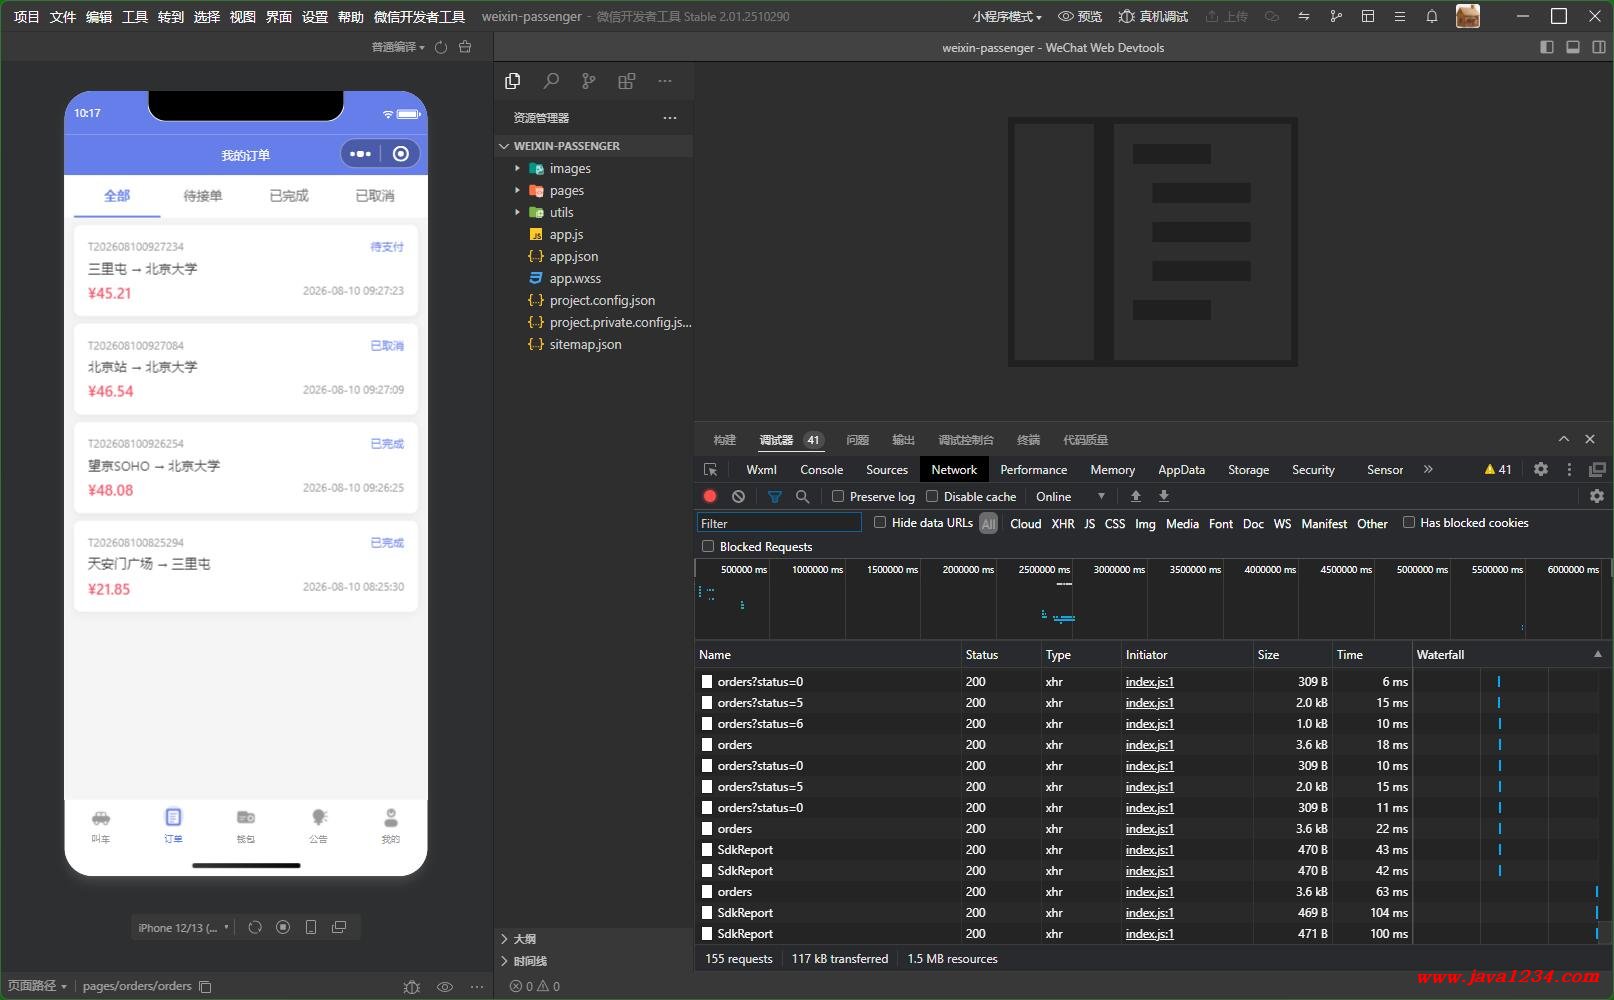Collapse WEIXIN-PASSENGER project root

coord(505,146)
